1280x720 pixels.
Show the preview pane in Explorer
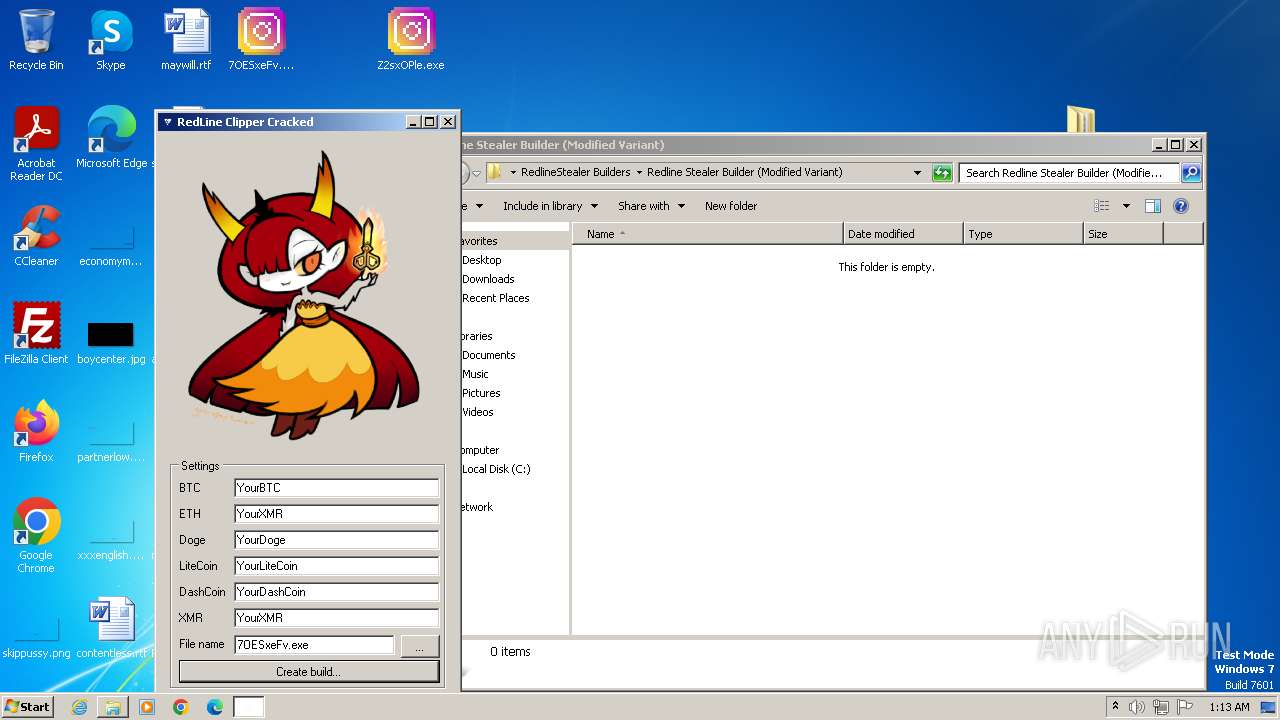pyautogui.click(x=1152, y=206)
